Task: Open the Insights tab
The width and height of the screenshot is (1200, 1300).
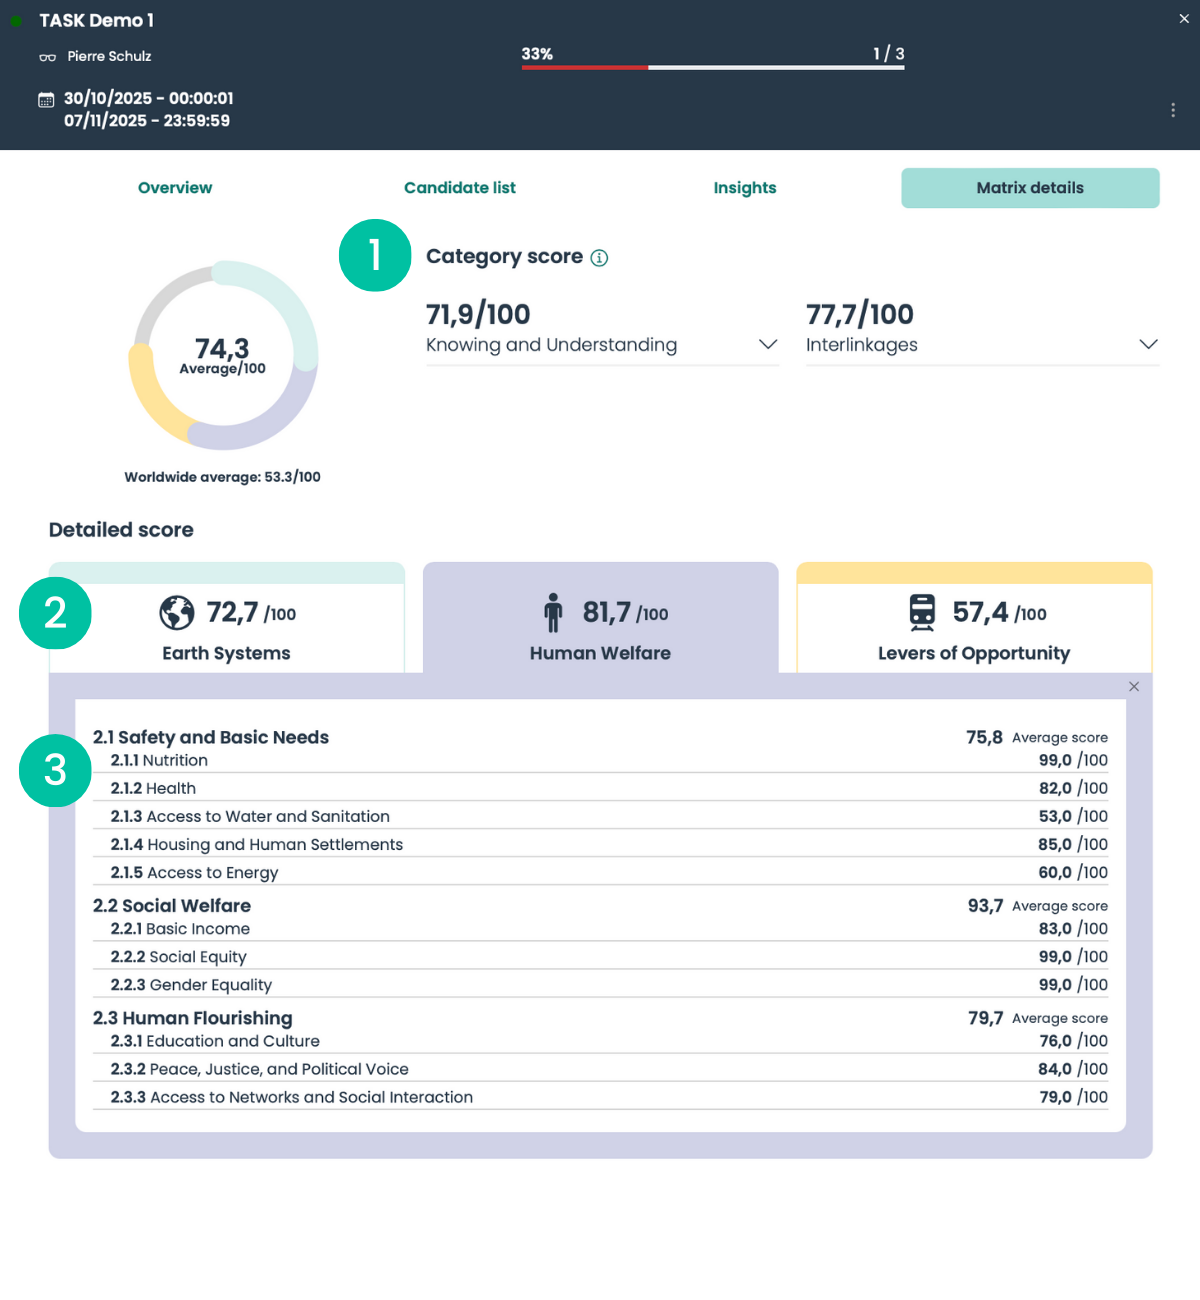Action: click(x=745, y=188)
